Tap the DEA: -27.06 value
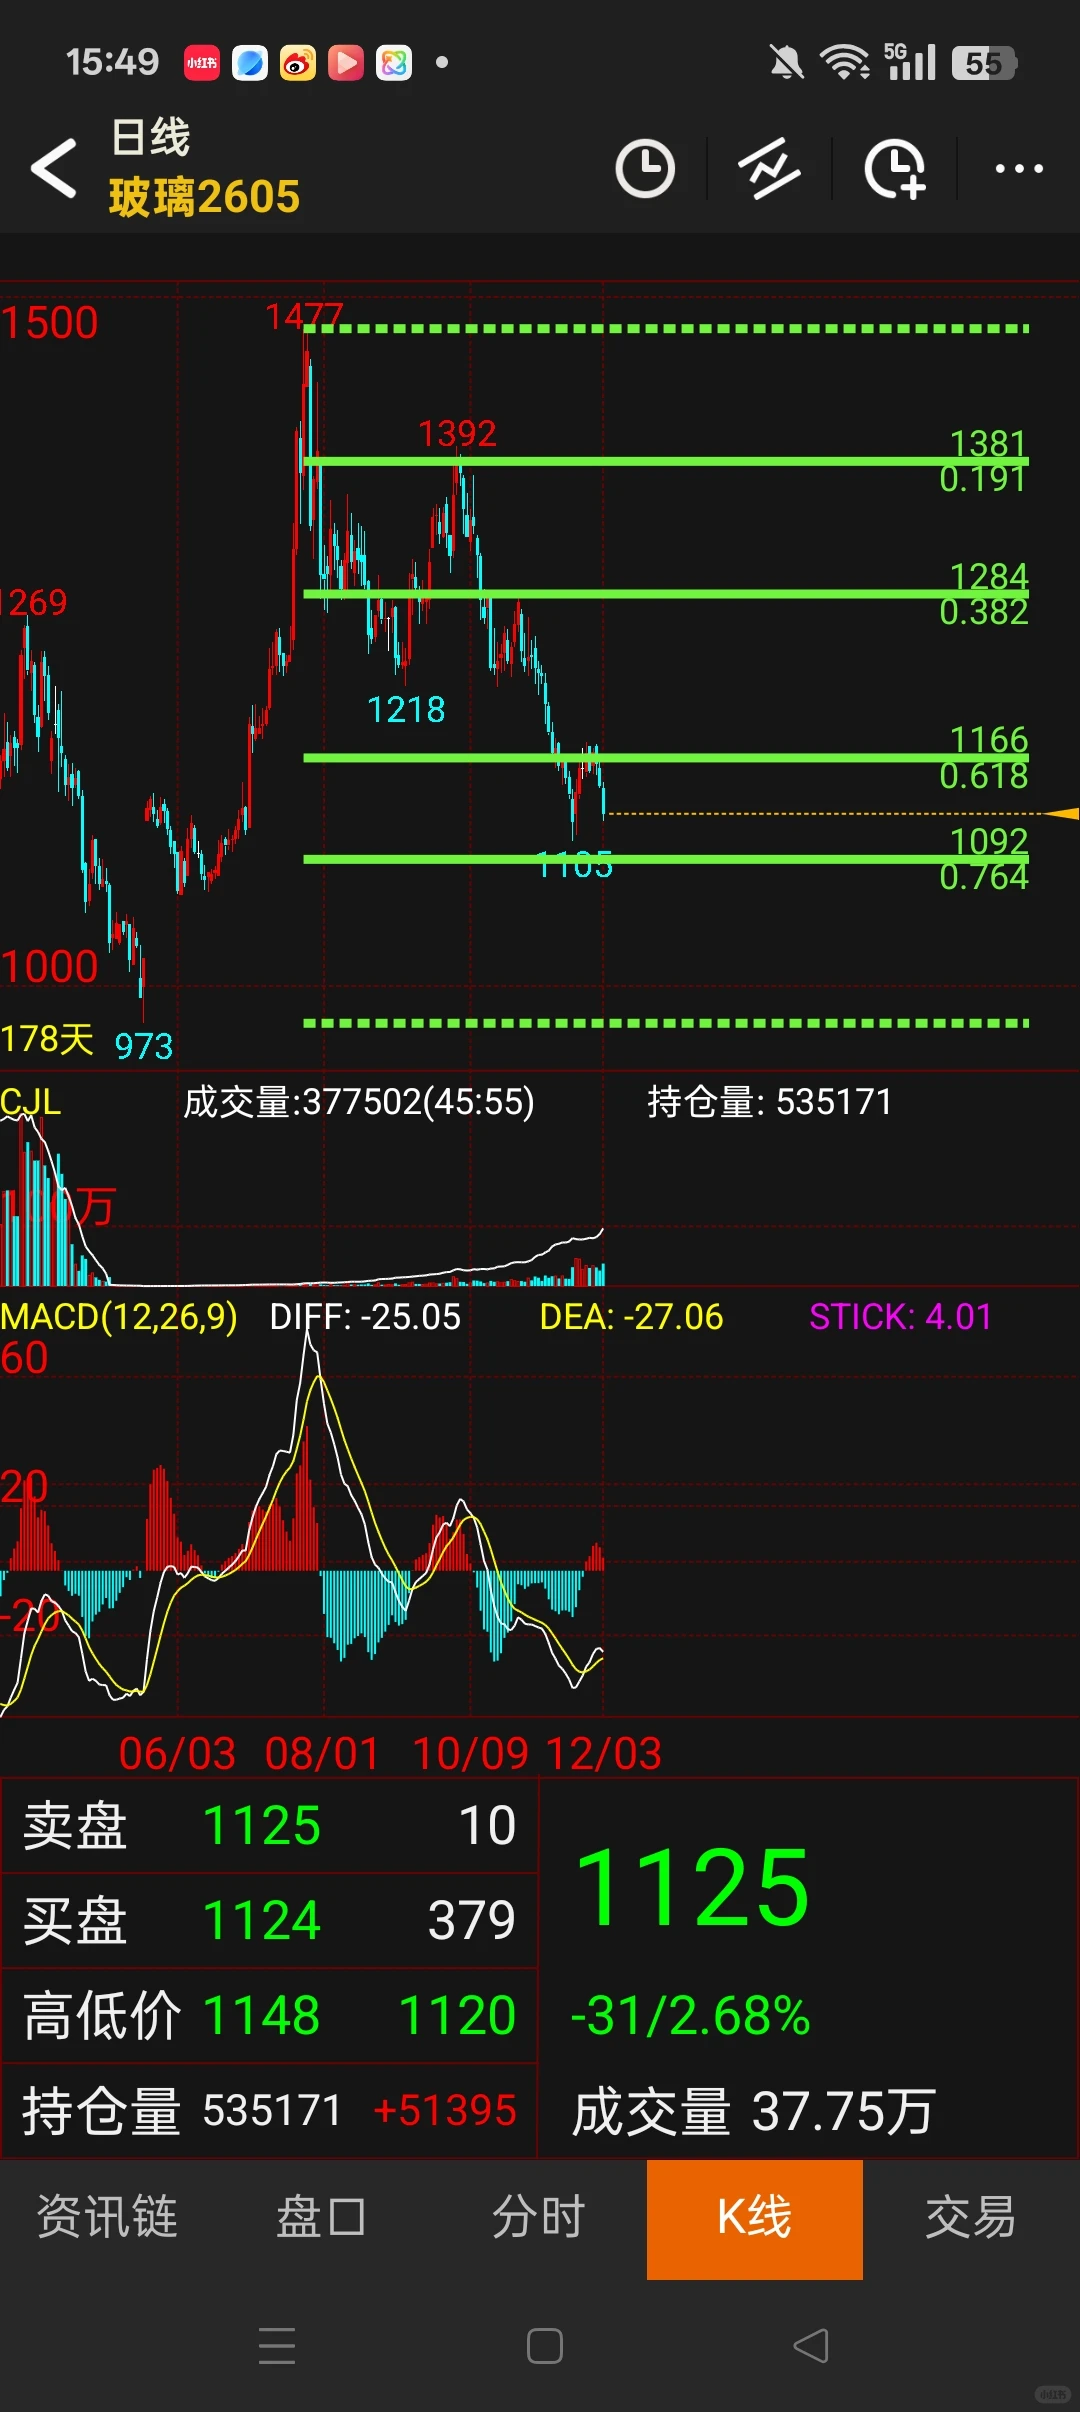This screenshot has width=1080, height=2412. (x=631, y=1316)
